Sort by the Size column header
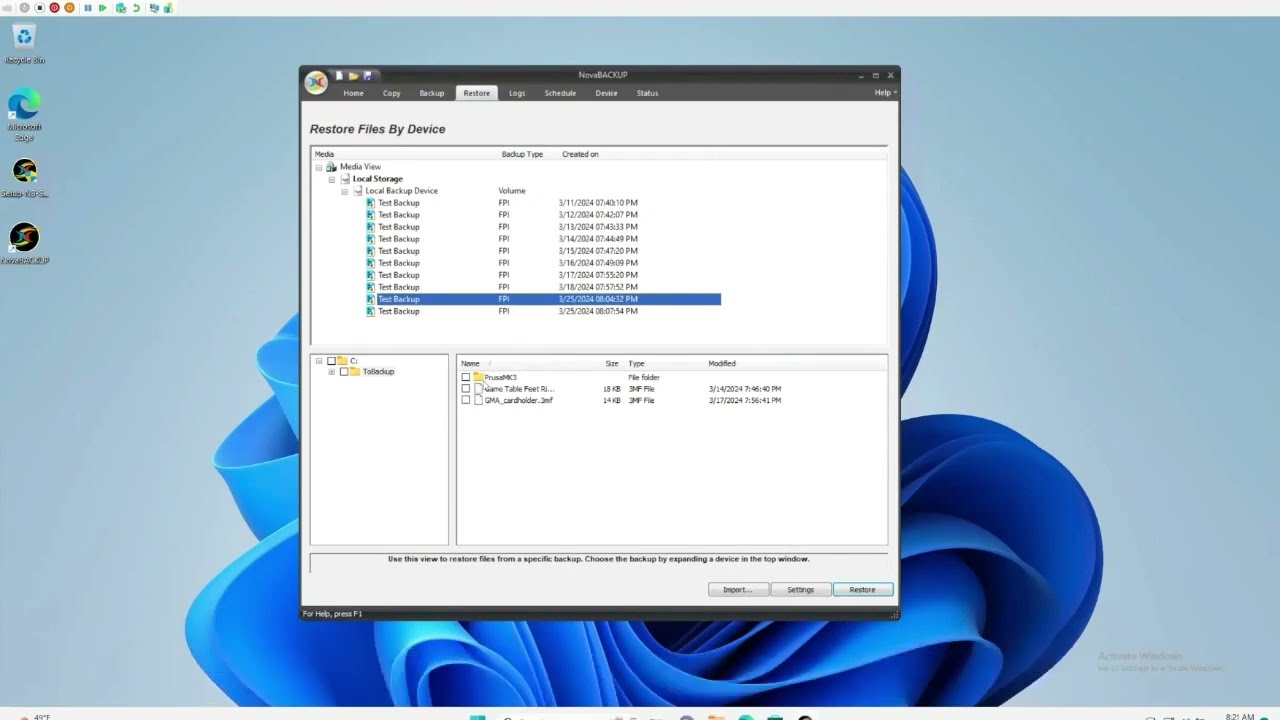The image size is (1280, 720). (612, 363)
